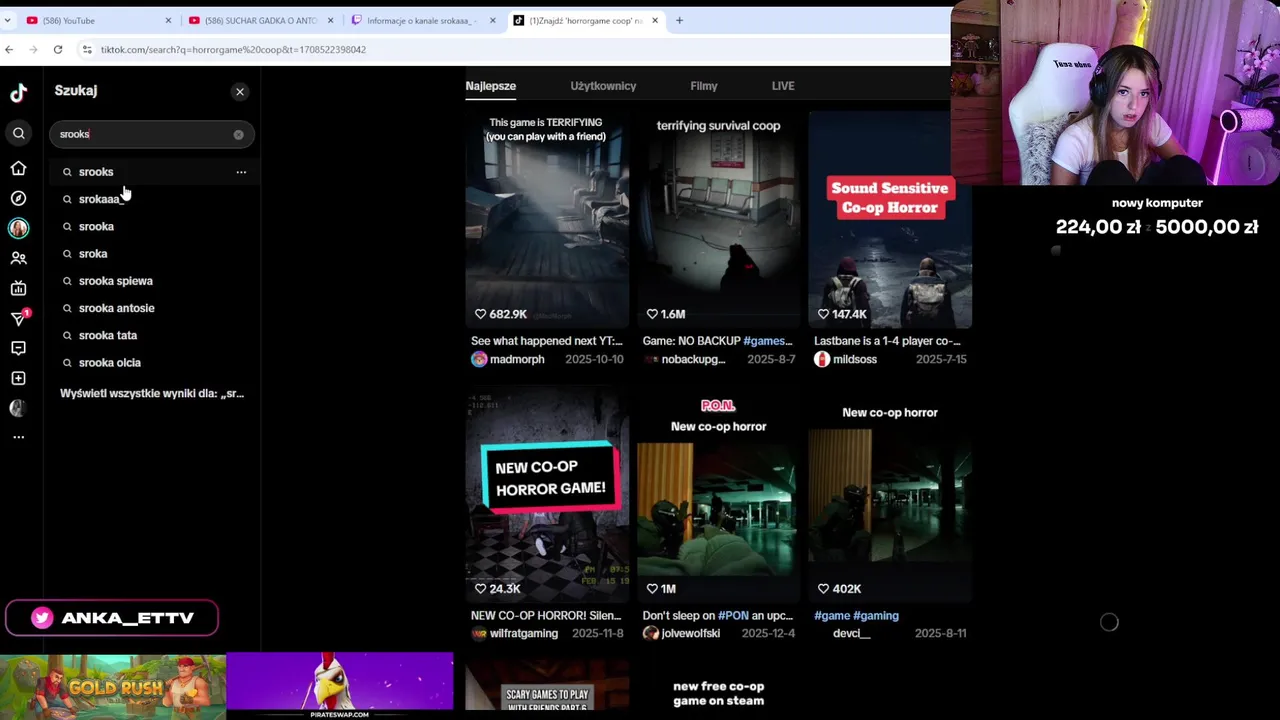
Task: Switch to the '(586) YouTube' tab
Action: (x=99, y=20)
